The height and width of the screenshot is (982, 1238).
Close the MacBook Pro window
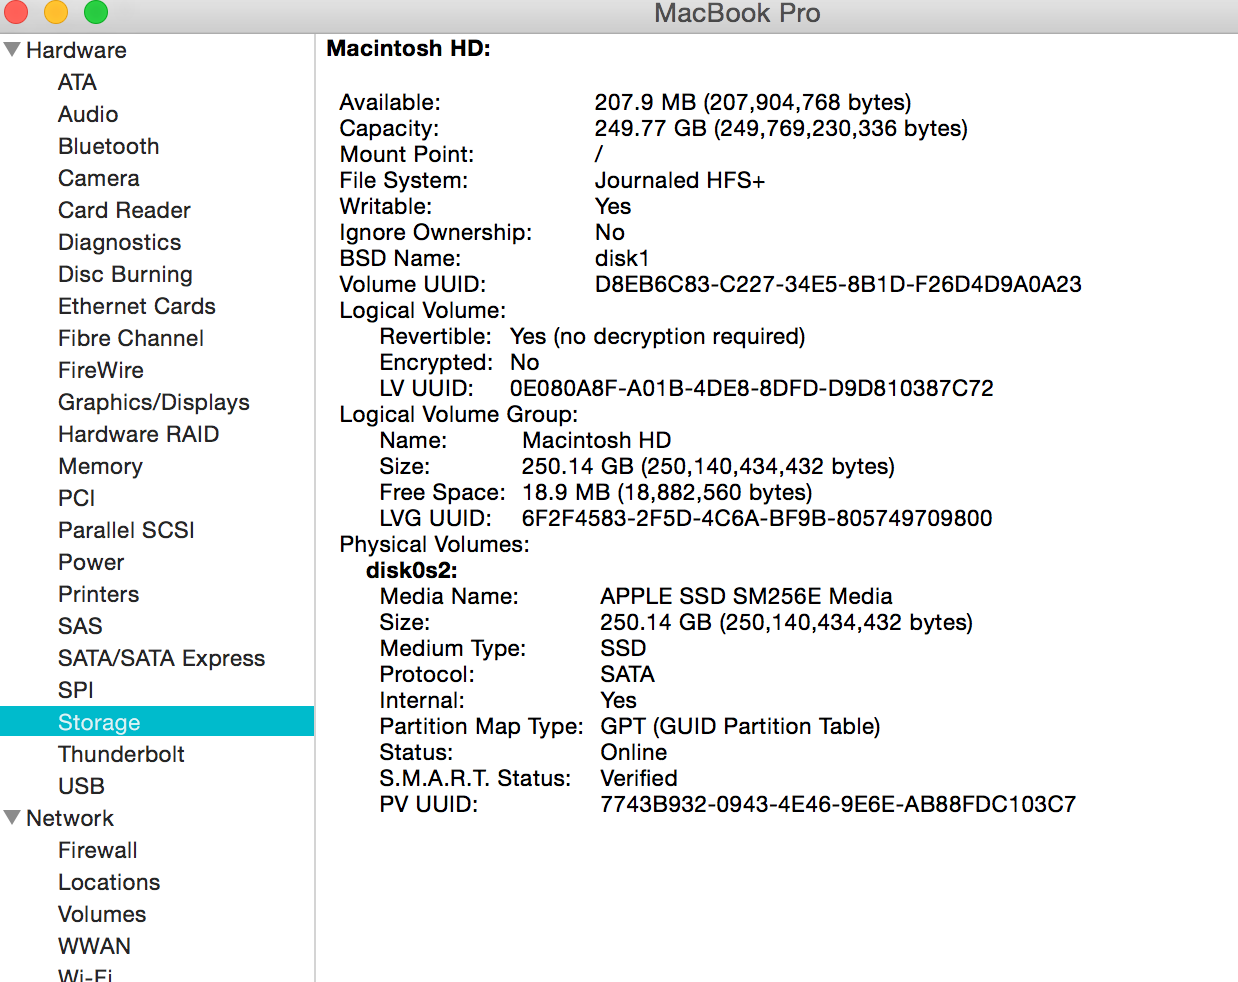tap(15, 11)
